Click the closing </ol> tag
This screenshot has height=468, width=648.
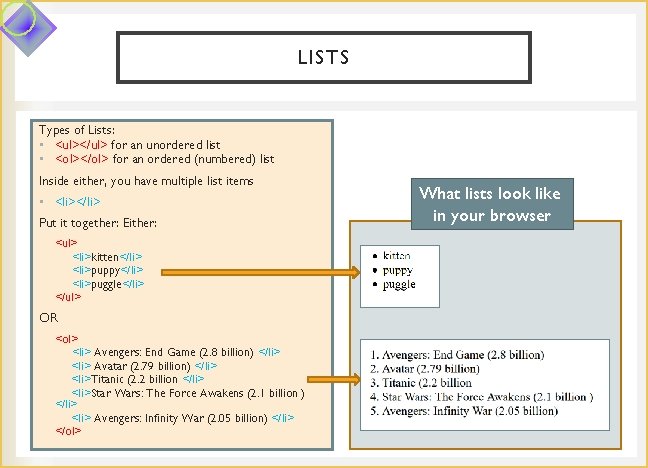(x=68, y=431)
